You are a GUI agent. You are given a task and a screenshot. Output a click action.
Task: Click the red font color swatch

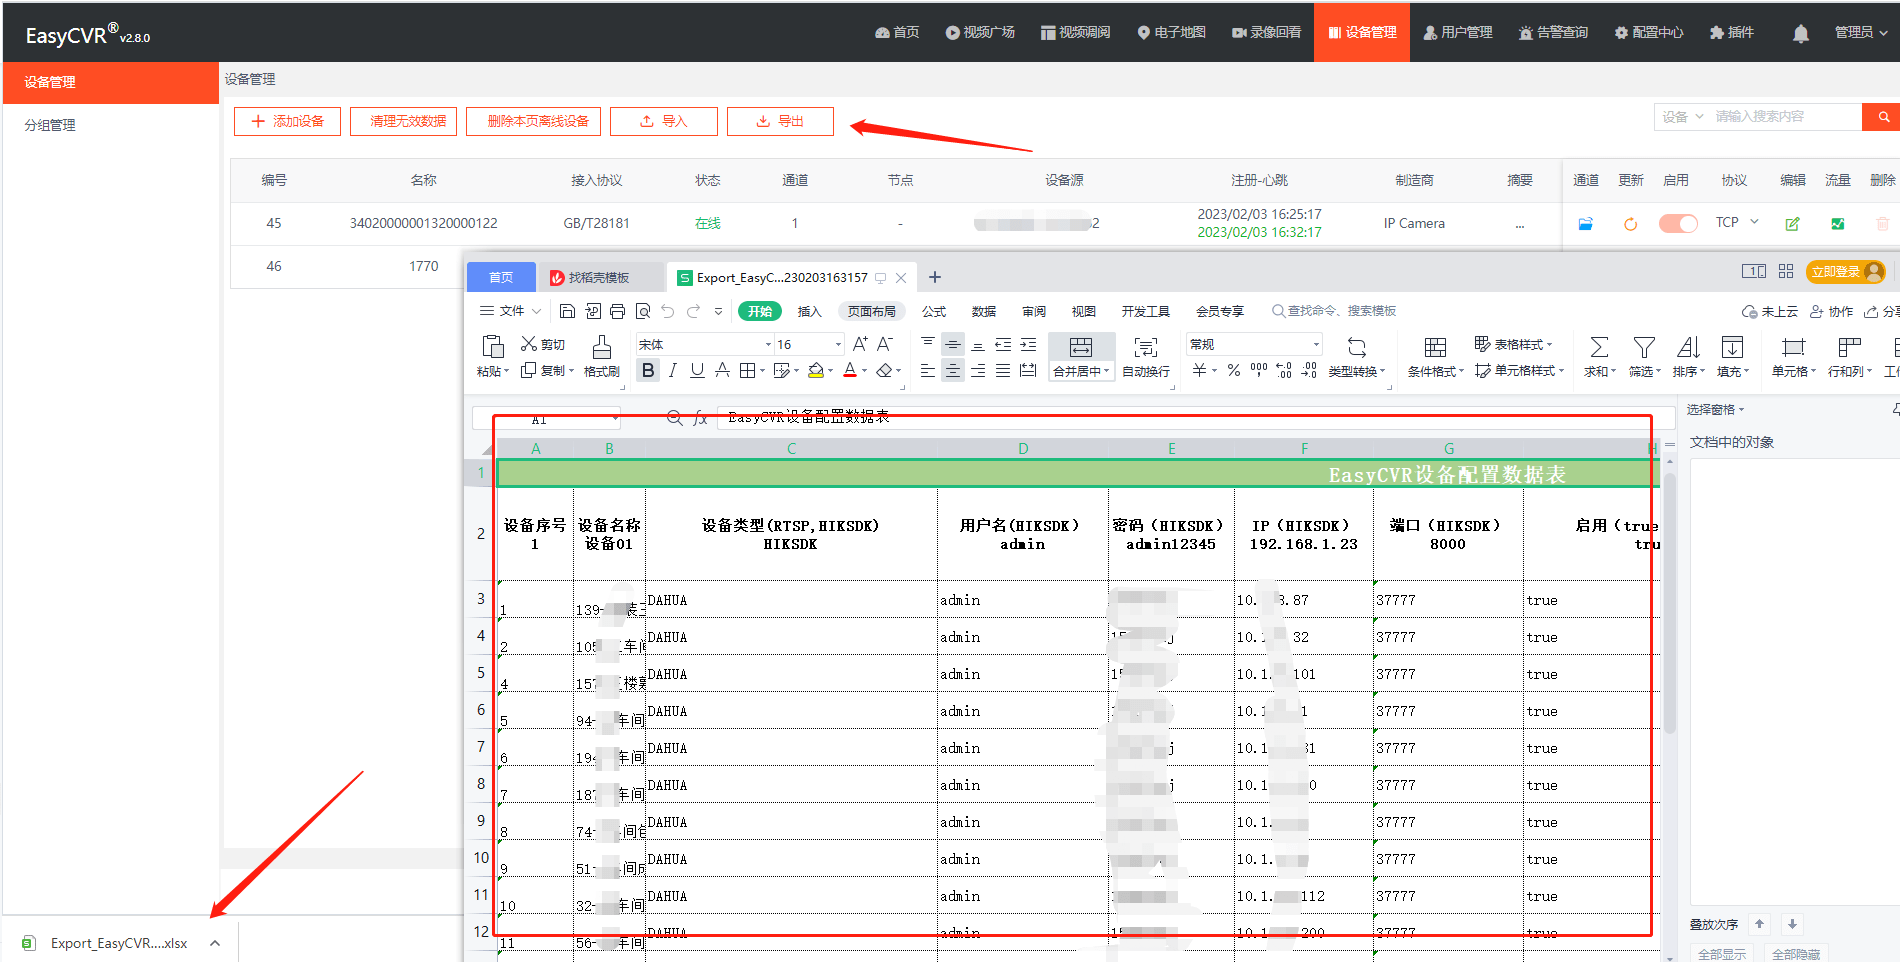pyautogui.click(x=850, y=371)
